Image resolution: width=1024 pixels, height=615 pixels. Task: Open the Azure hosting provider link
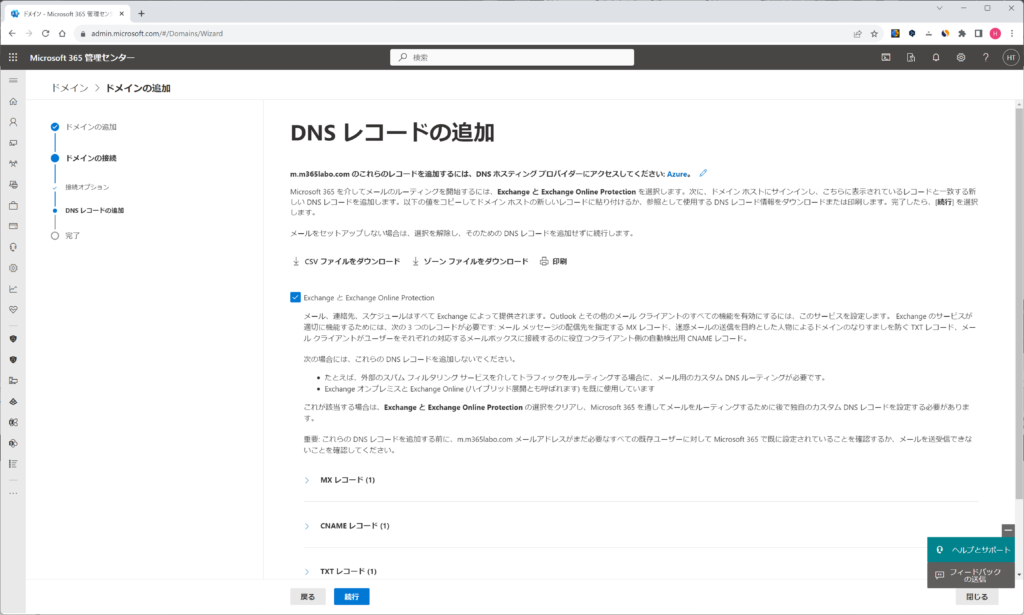[677, 174]
